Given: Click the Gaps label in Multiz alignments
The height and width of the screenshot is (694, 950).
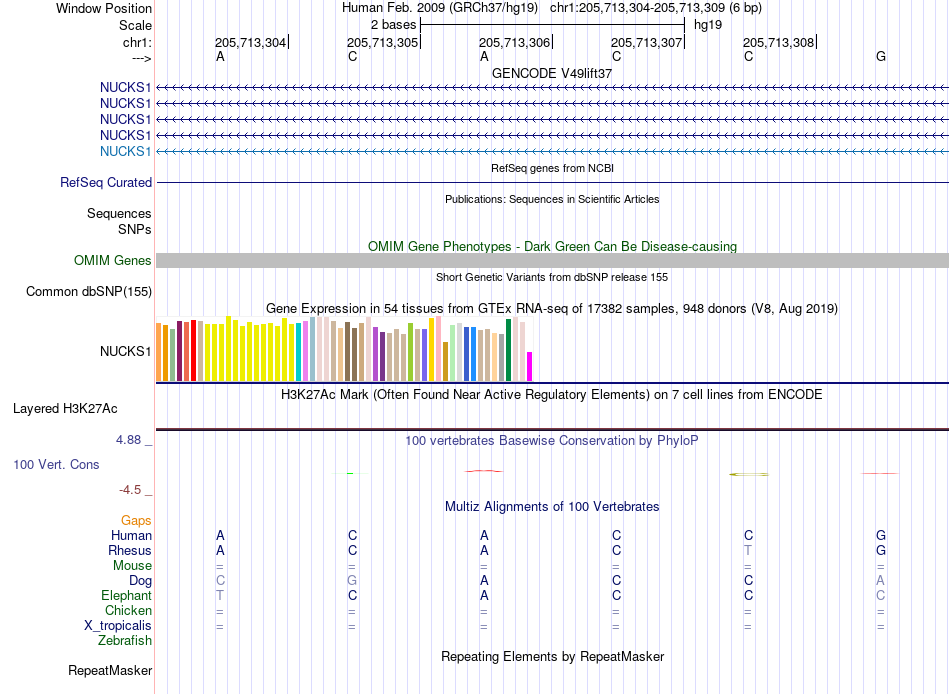Looking at the screenshot, I should (136, 521).
